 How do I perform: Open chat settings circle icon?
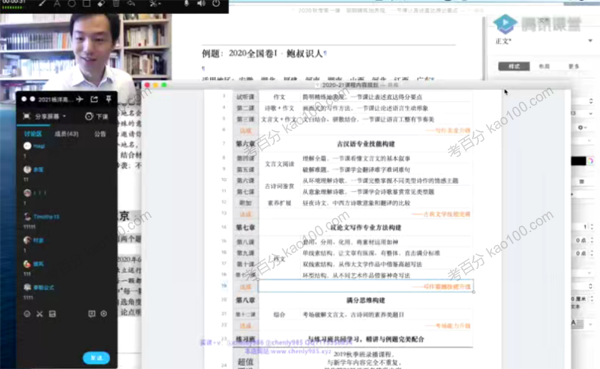pyautogui.click(x=104, y=313)
